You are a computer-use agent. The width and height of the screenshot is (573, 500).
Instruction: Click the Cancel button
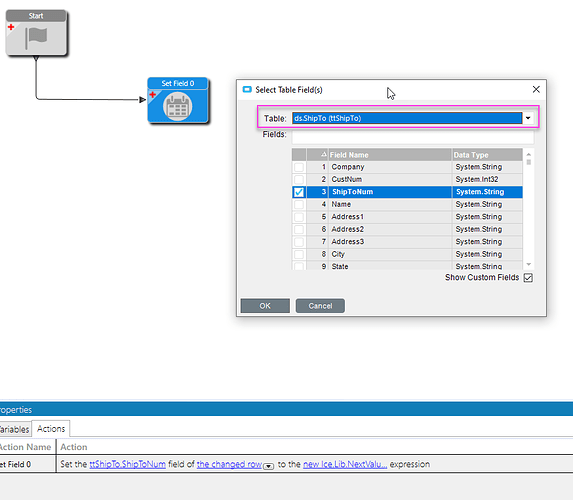pyautogui.click(x=320, y=306)
